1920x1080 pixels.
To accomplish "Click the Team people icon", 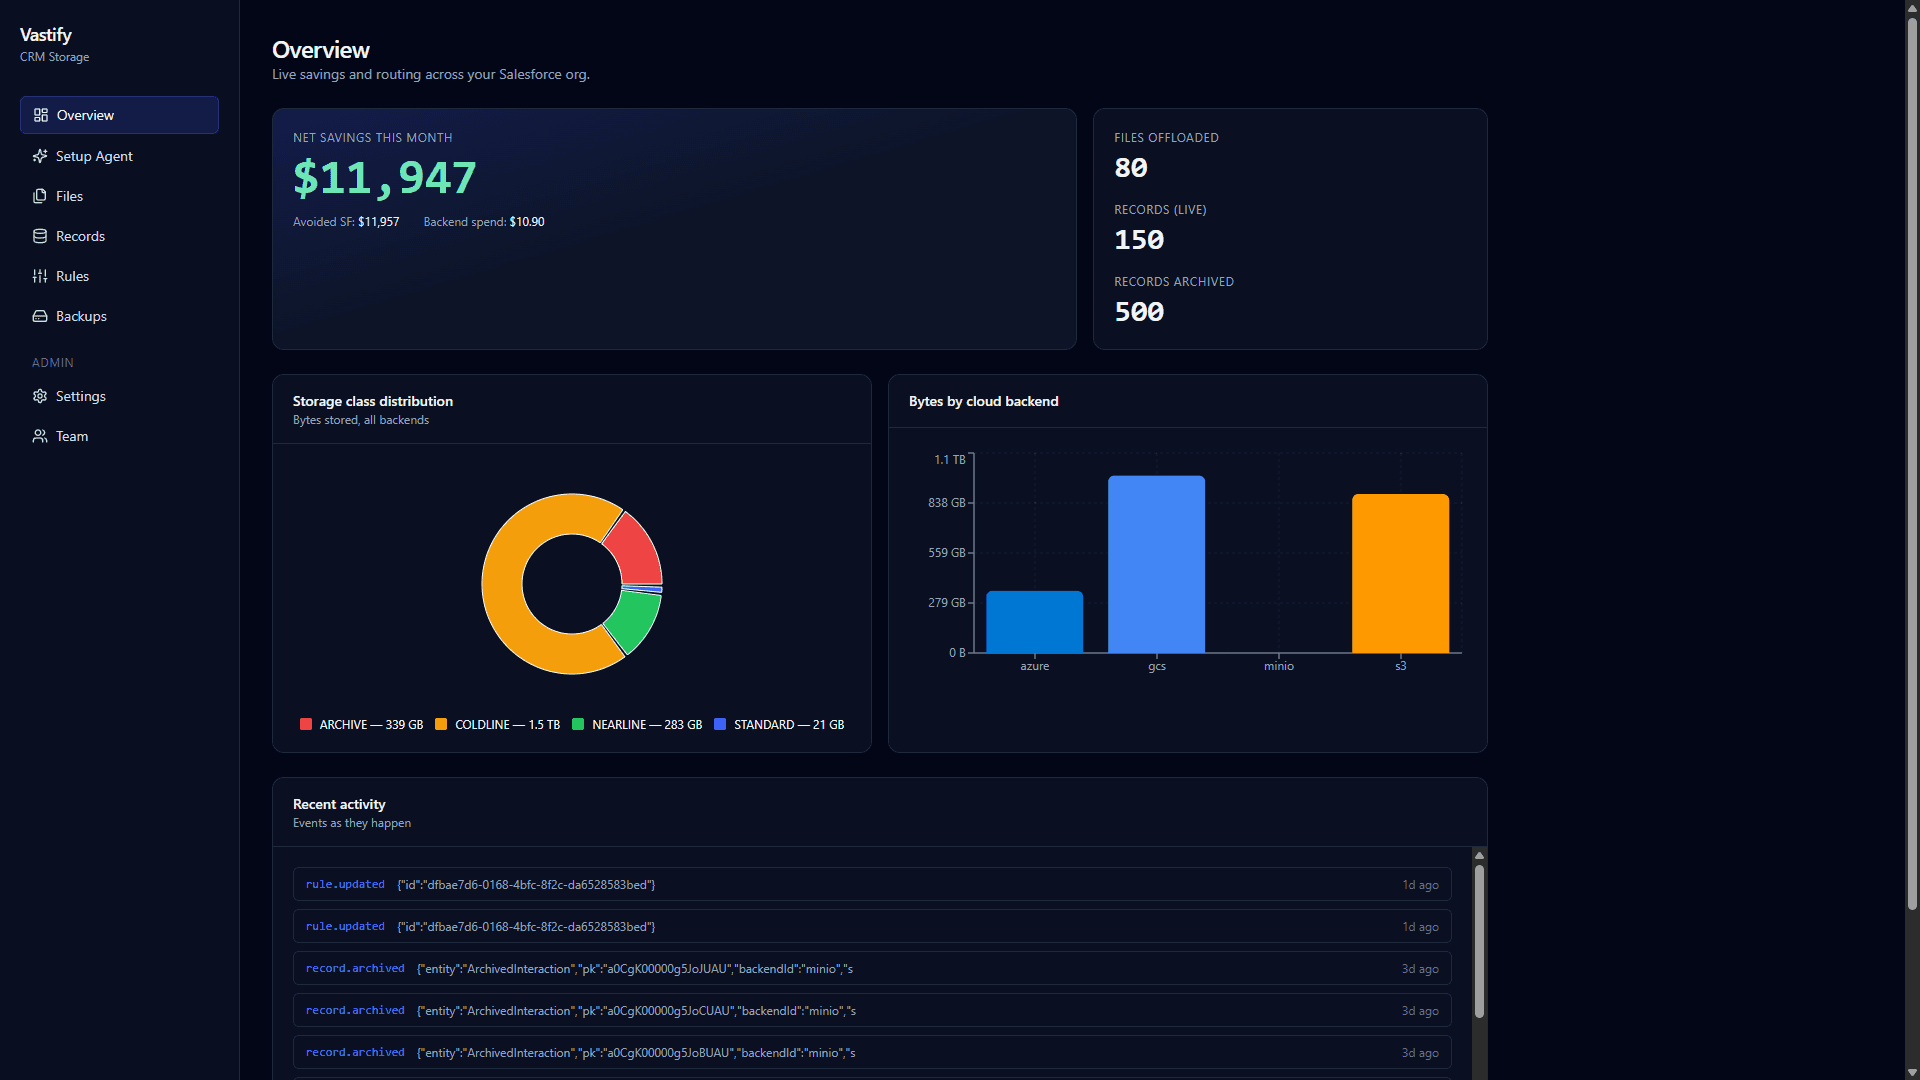I will pyautogui.click(x=40, y=436).
